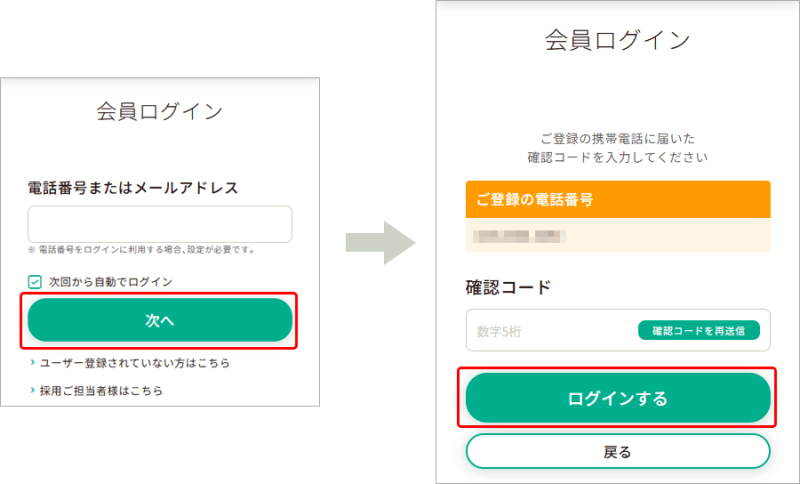Click the blurred registered phone number
The height and width of the screenshot is (484, 800).
(x=522, y=238)
